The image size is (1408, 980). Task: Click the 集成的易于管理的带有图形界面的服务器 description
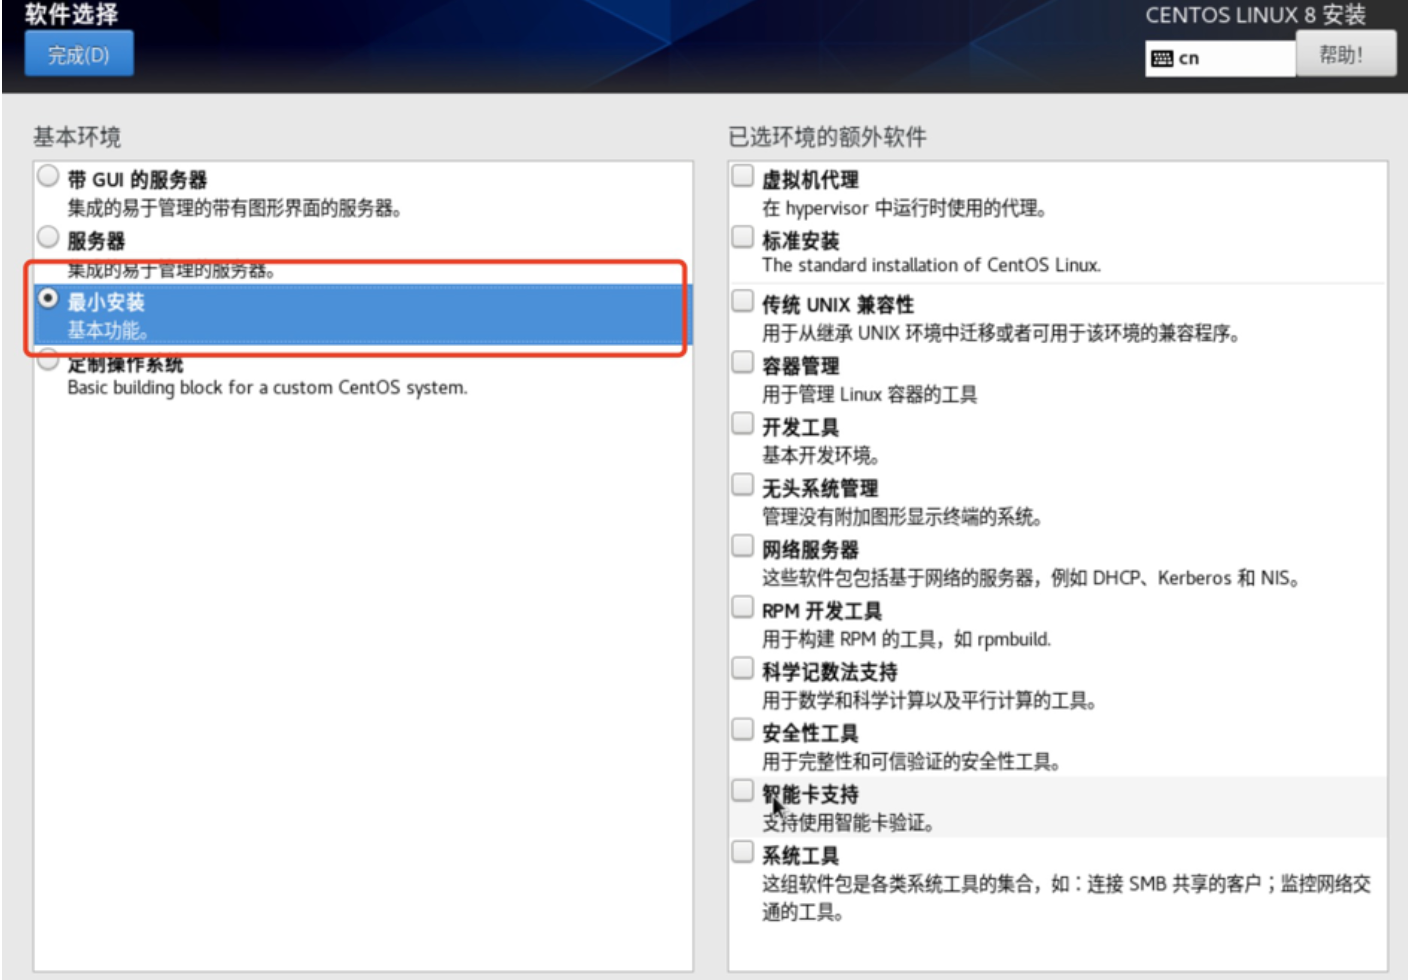(x=235, y=208)
